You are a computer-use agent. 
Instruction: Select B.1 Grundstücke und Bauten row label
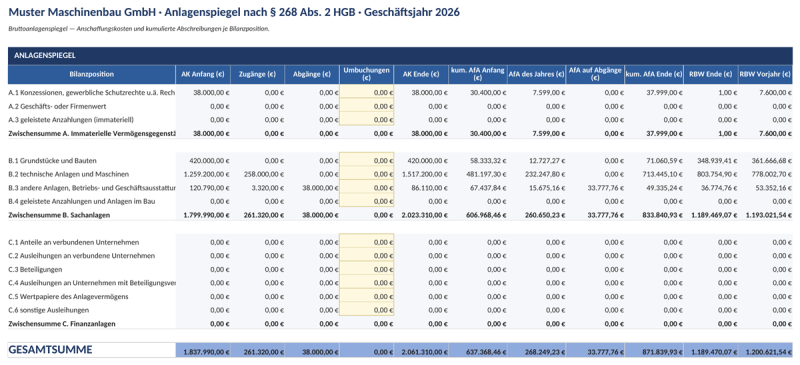(x=53, y=160)
